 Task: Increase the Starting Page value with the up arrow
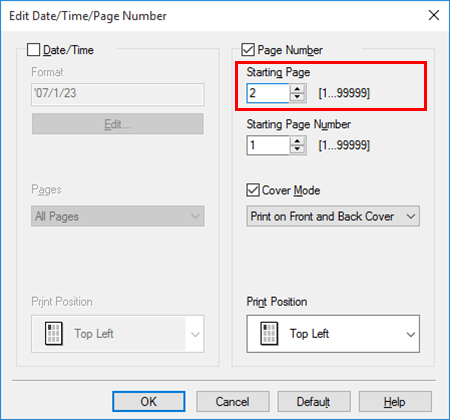tap(297, 89)
